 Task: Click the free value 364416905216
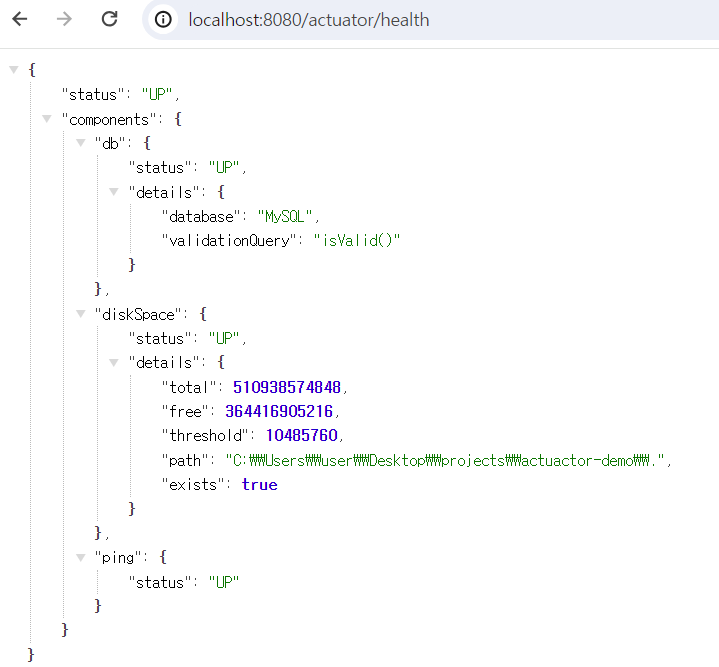[279, 411]
